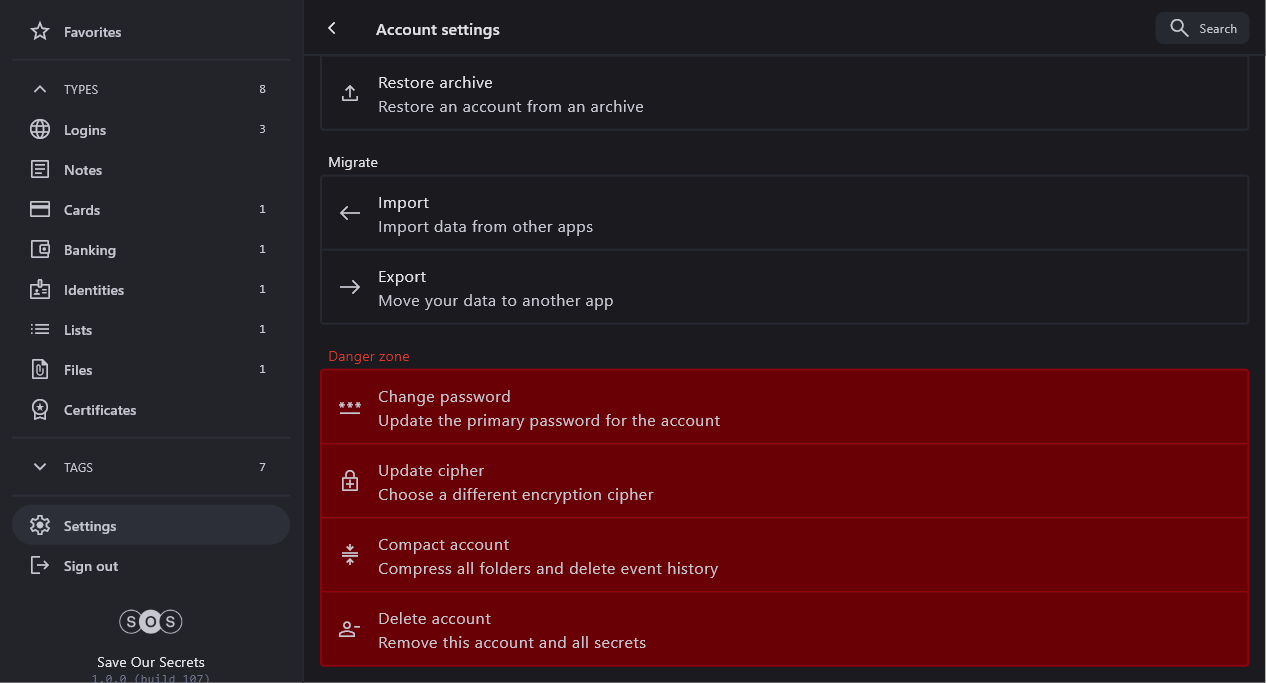Open Banking via the wallet icon
Image resolution: width=1266 pixels, height=683 pixels.
(x=40, y=250)
